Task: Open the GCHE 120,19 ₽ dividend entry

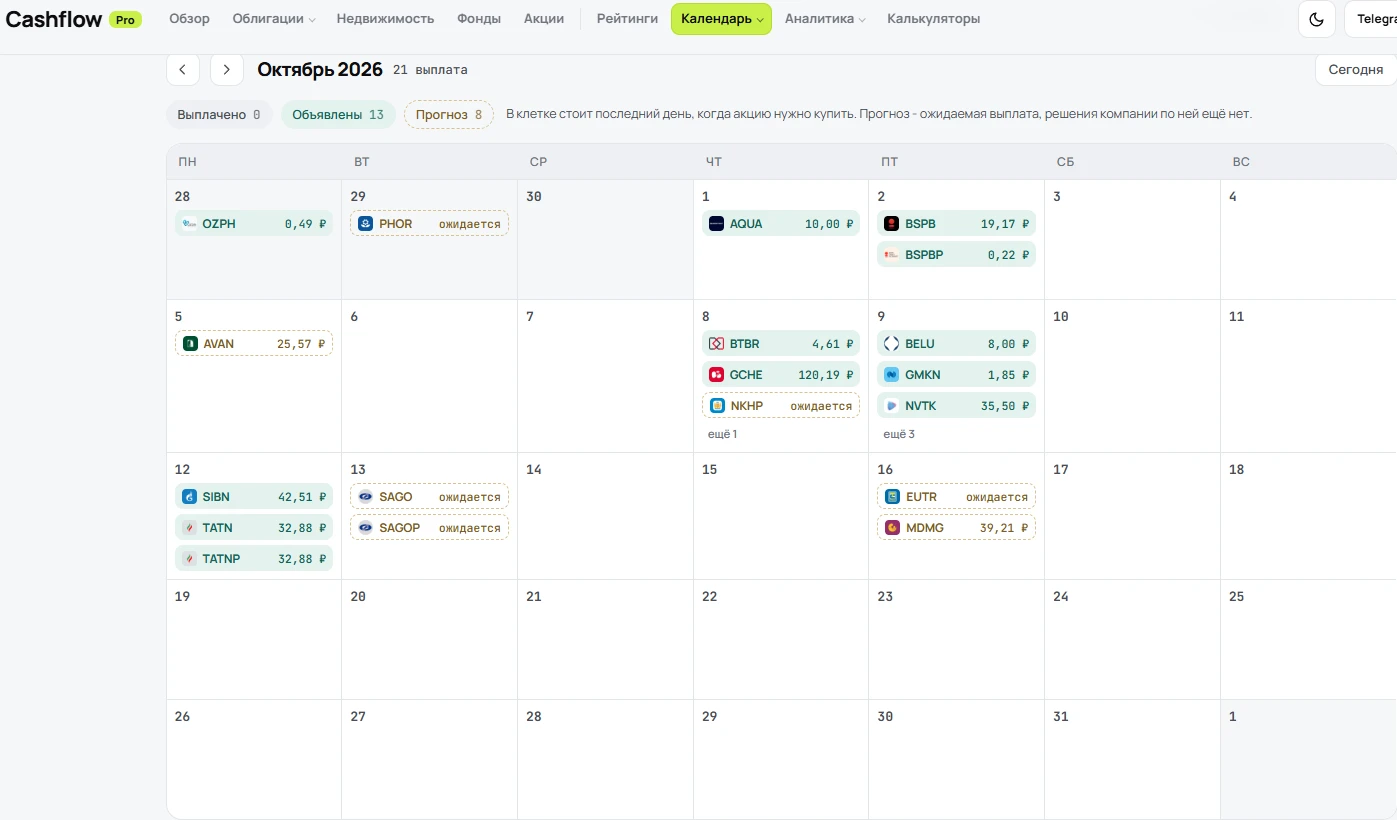Action: pos(781,375)
